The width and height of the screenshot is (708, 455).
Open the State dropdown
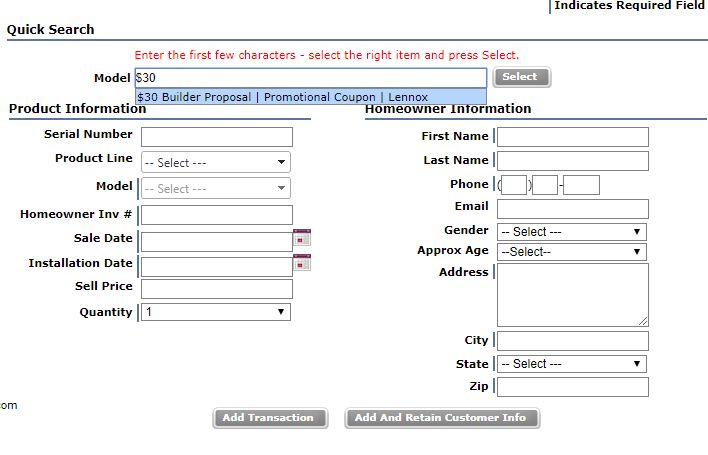pos(572,364)
